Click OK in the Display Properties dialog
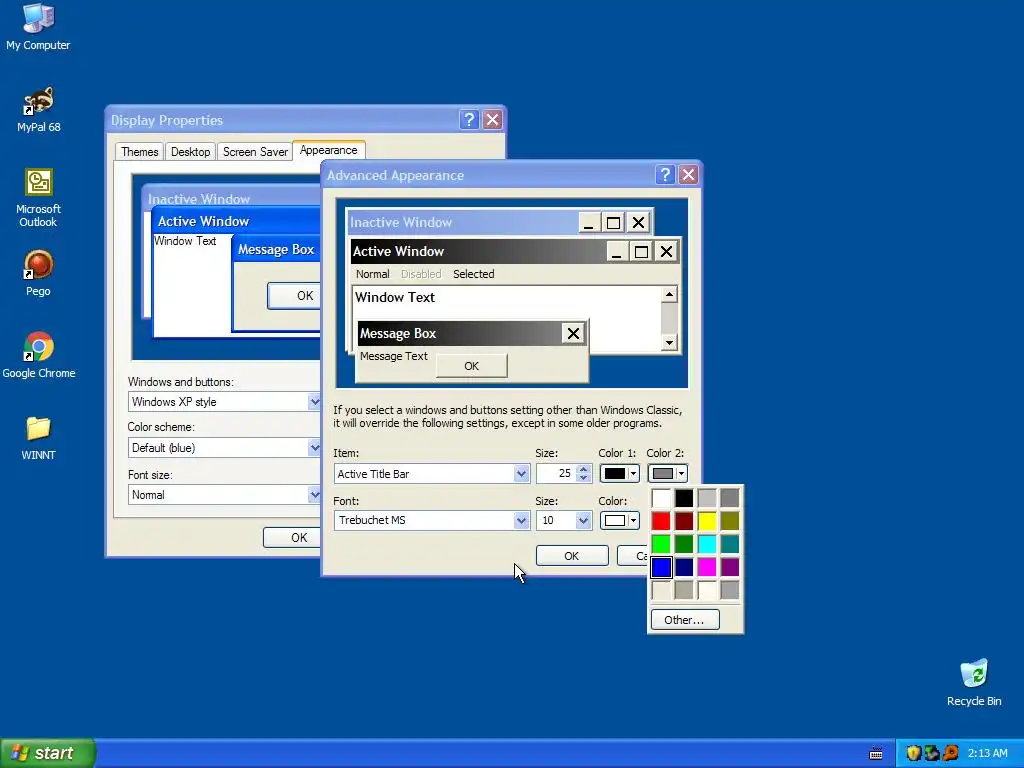Screen dimensions: 1024x768 (292, 537)
